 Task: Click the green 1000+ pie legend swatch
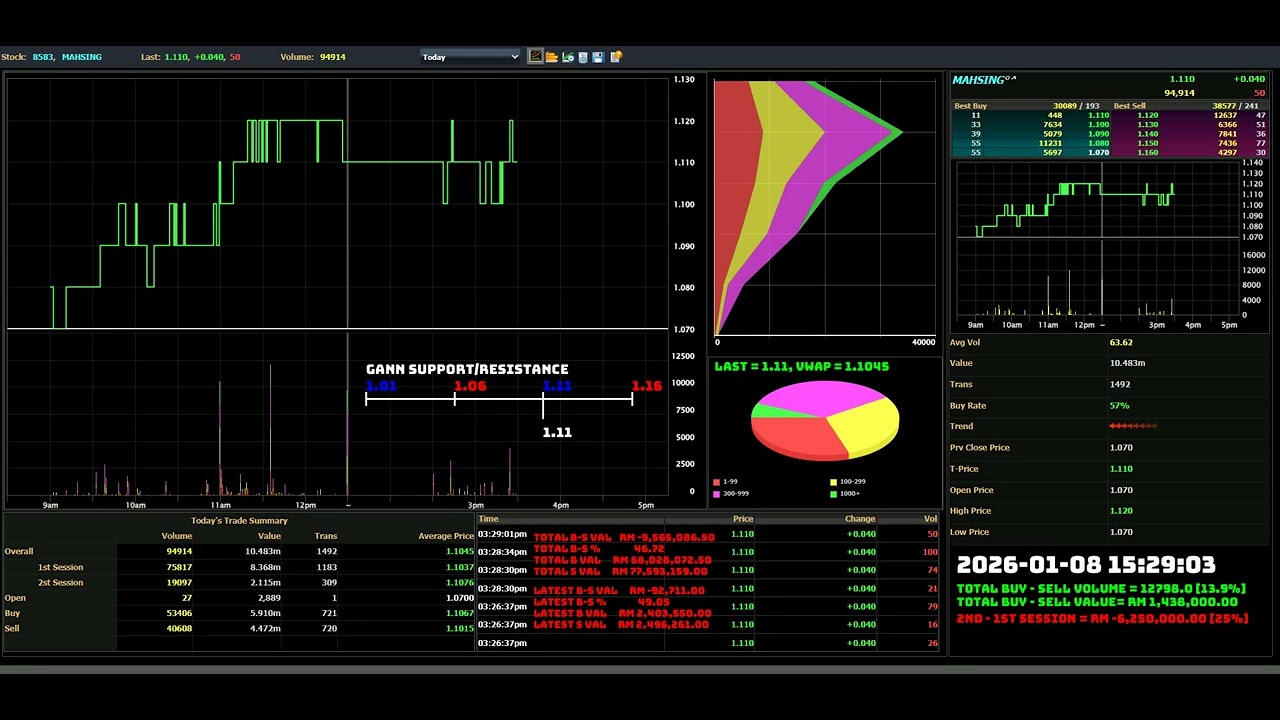click(833, 494)
